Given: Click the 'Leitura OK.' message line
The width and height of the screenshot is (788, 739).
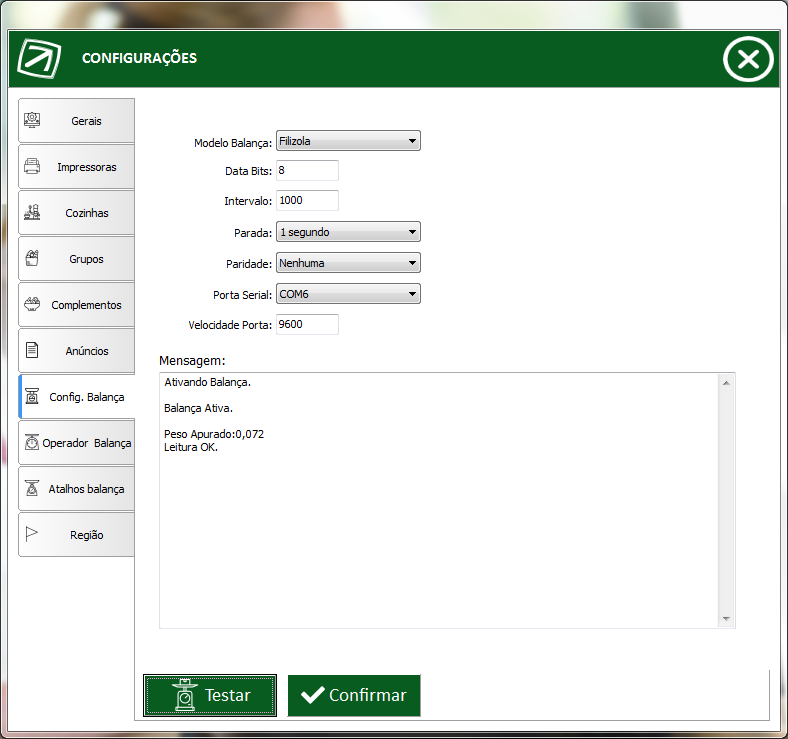Looking at the screenshot, I should (x=191, y=447).
